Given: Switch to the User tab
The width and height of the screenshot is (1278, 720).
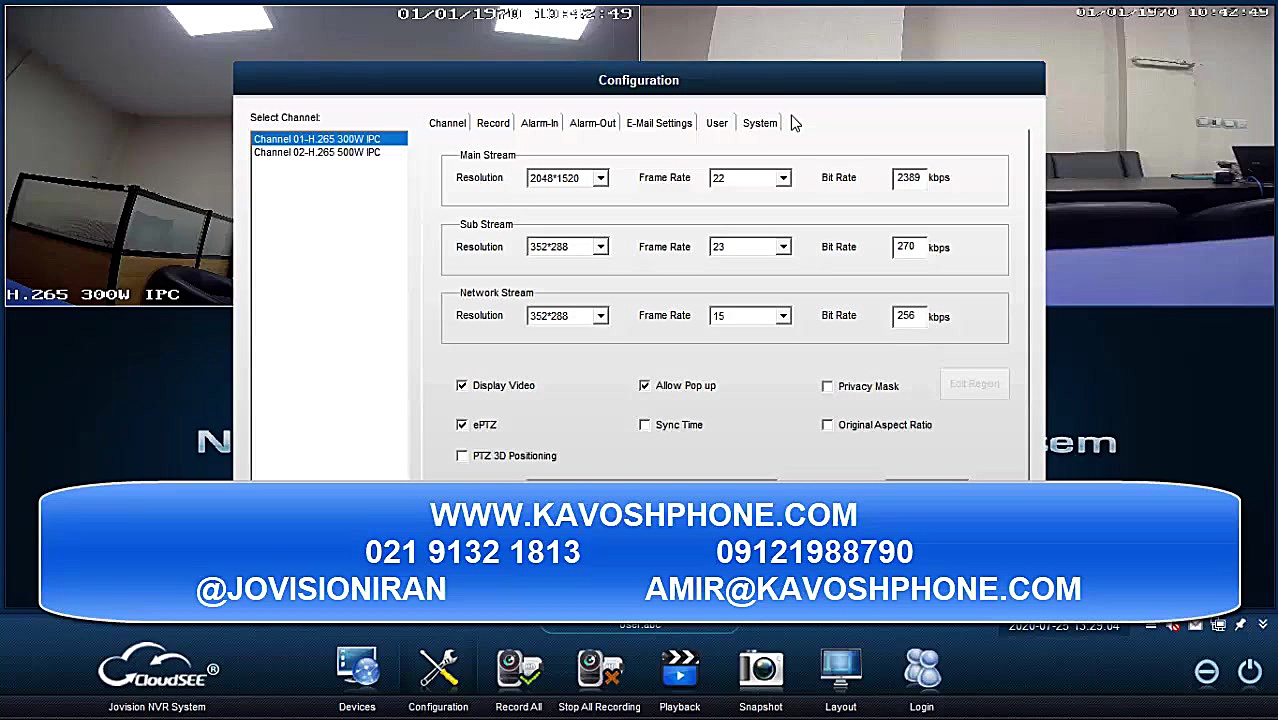Looking at the screenshot, I should click(717, 123).
